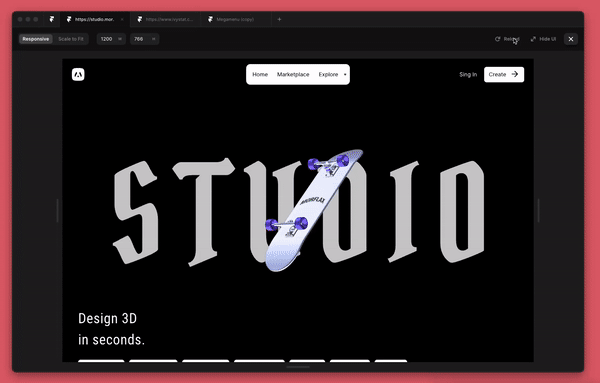
Task: Close the preview with the X button
Action: coord(571,39)
